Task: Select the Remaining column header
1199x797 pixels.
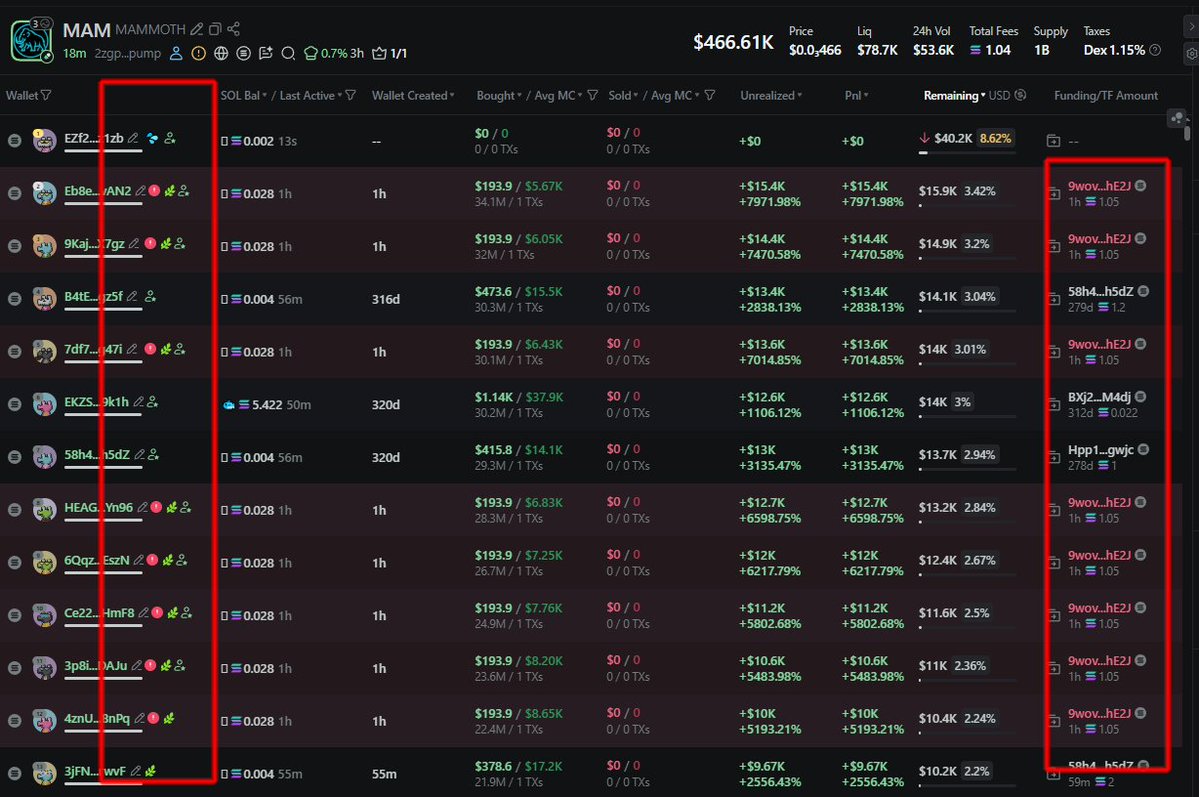Action: (950, 96)
